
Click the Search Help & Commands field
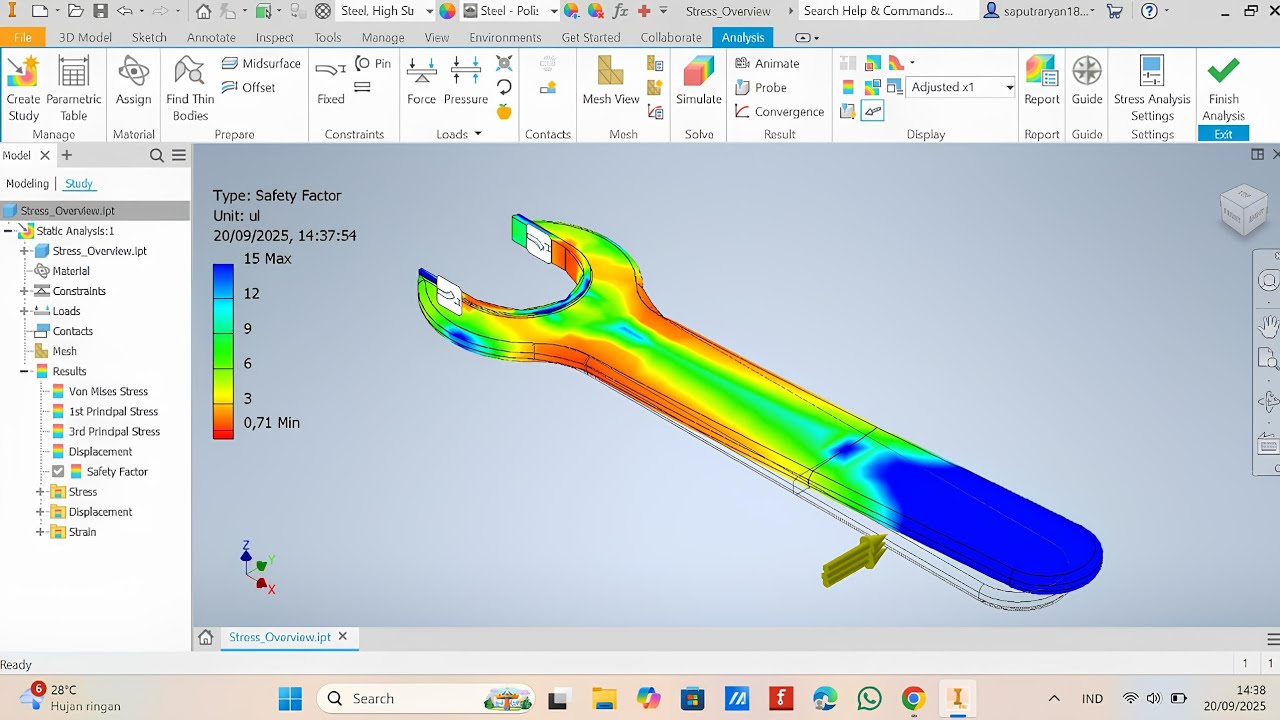[x=888, y=11]
